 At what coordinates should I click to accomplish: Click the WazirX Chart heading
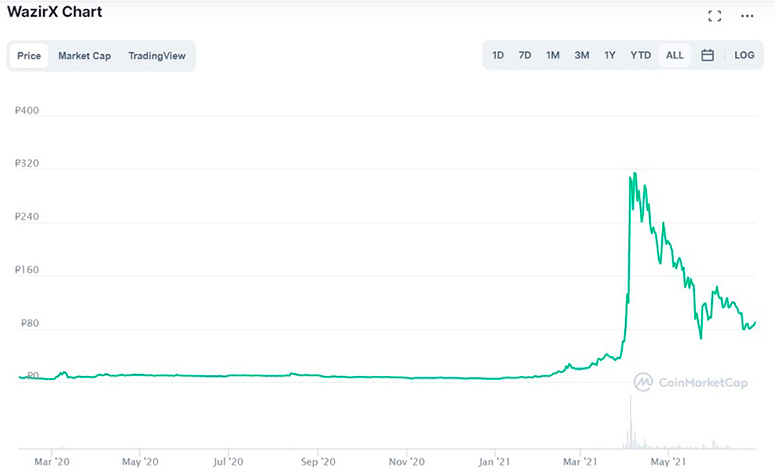click(54, 13)
